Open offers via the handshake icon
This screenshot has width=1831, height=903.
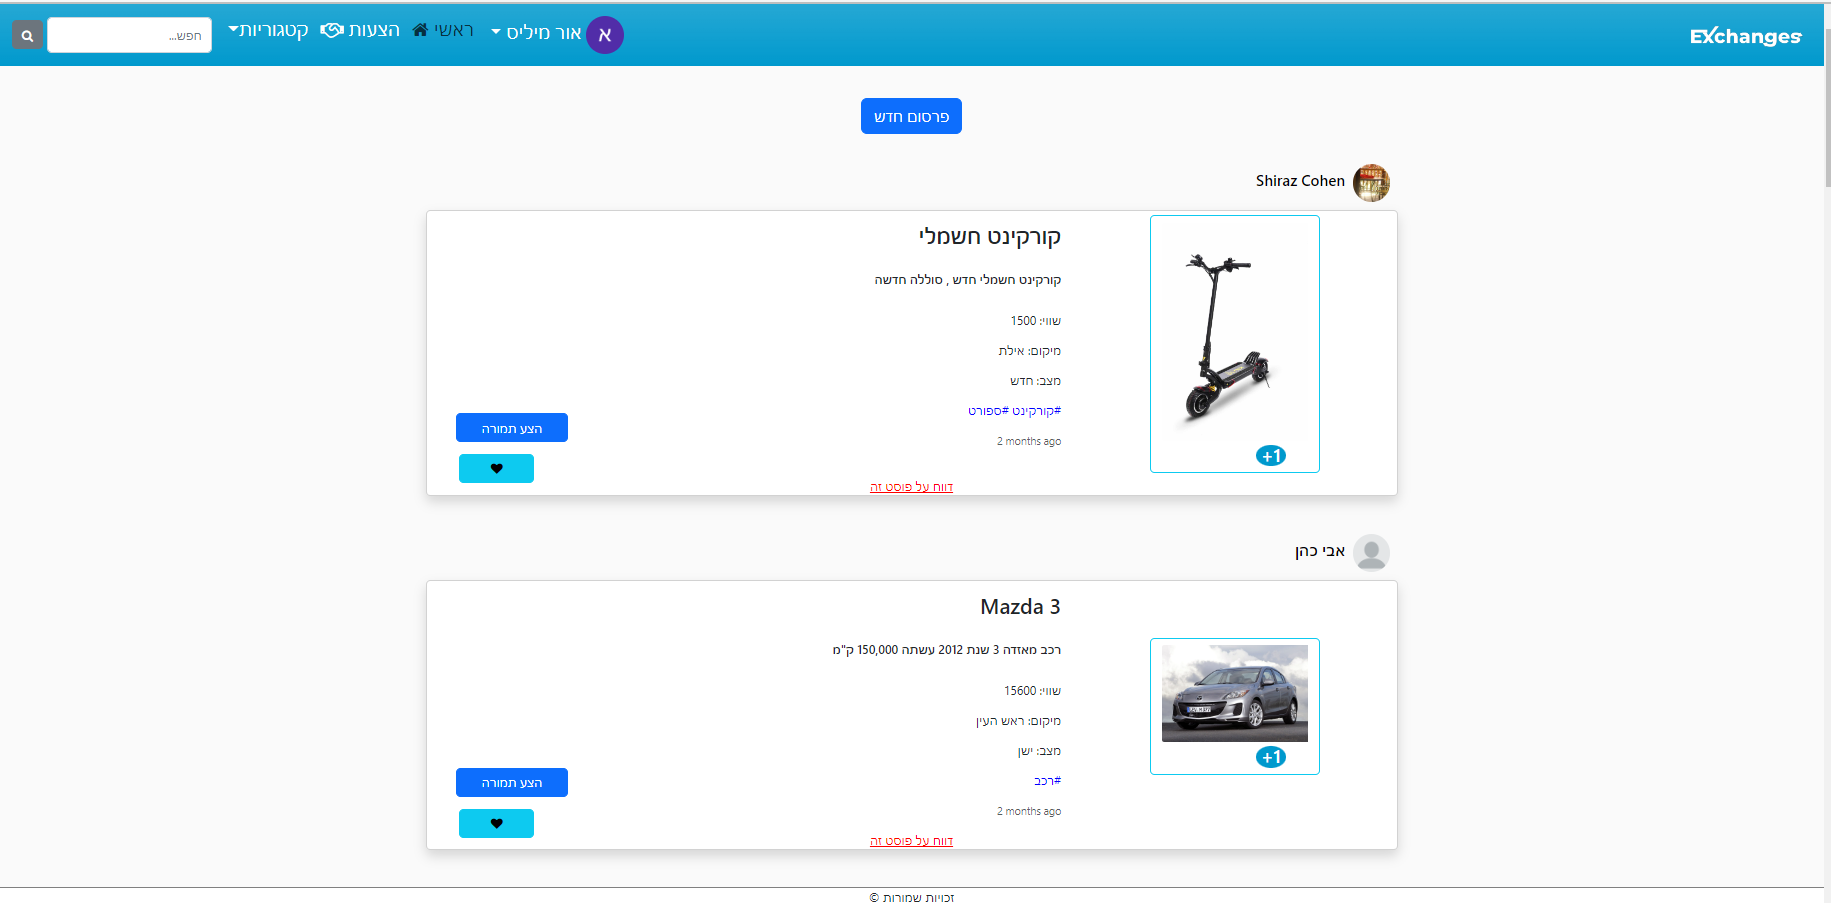332,29
